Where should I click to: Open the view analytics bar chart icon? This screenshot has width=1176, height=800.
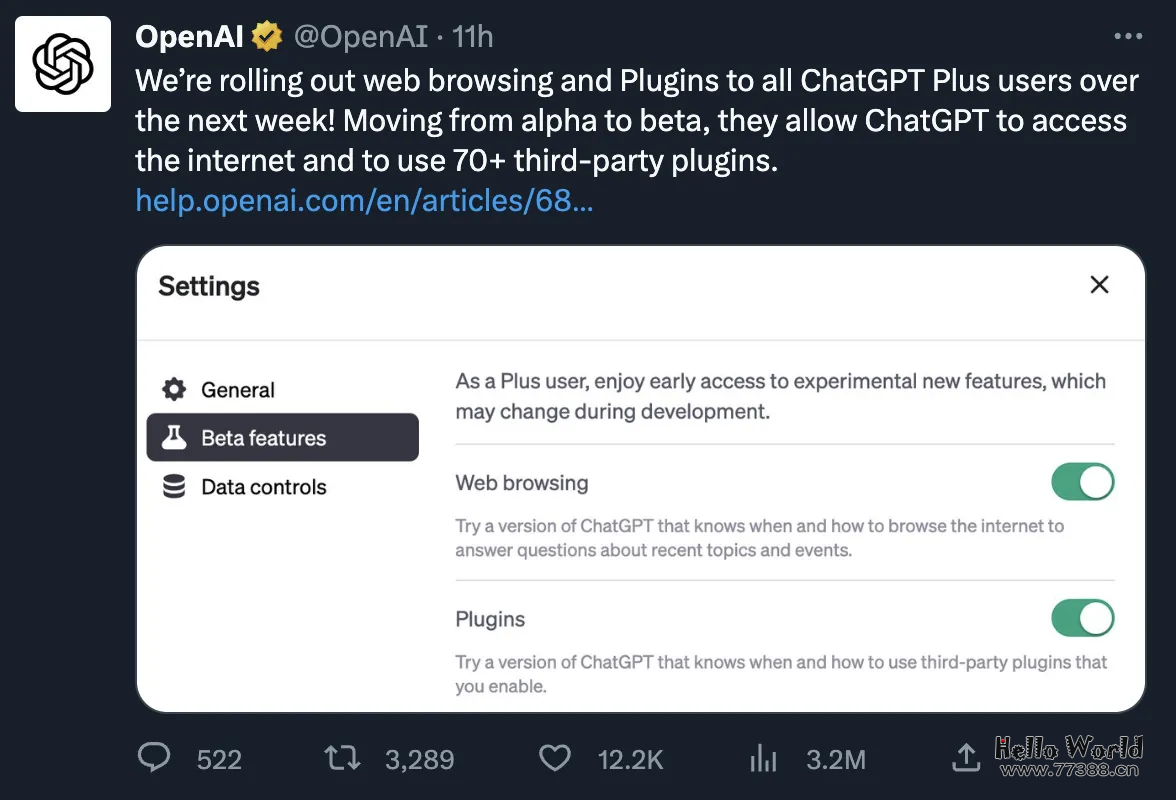(x=763, y=758)
